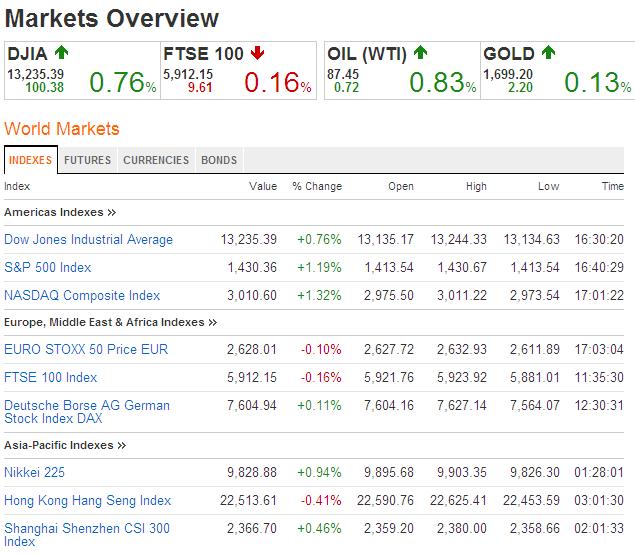Expand the Asia-Pacific Indexes section link
635x555 pixels.
click(x=65, y=445)
